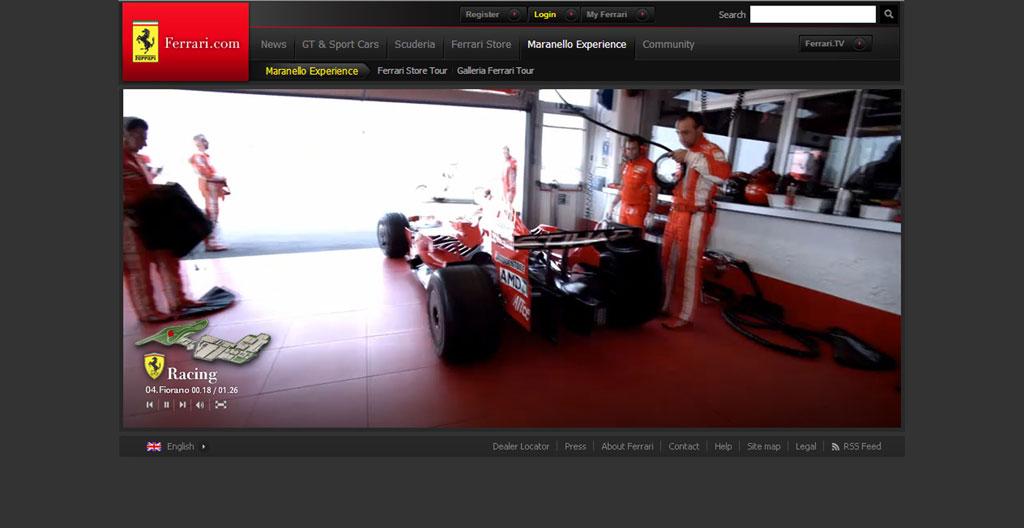Mute the video sound
The image size is (1024, 528).
(199, 405)
